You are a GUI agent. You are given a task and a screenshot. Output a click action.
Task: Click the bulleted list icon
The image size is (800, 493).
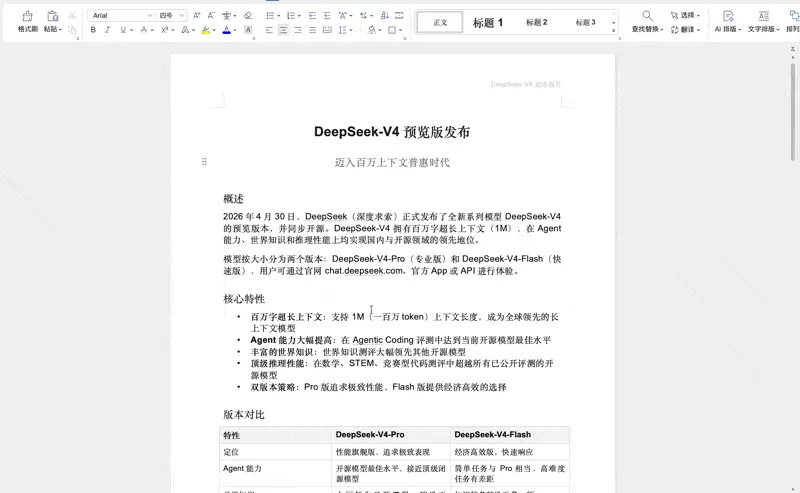[270, 16]
